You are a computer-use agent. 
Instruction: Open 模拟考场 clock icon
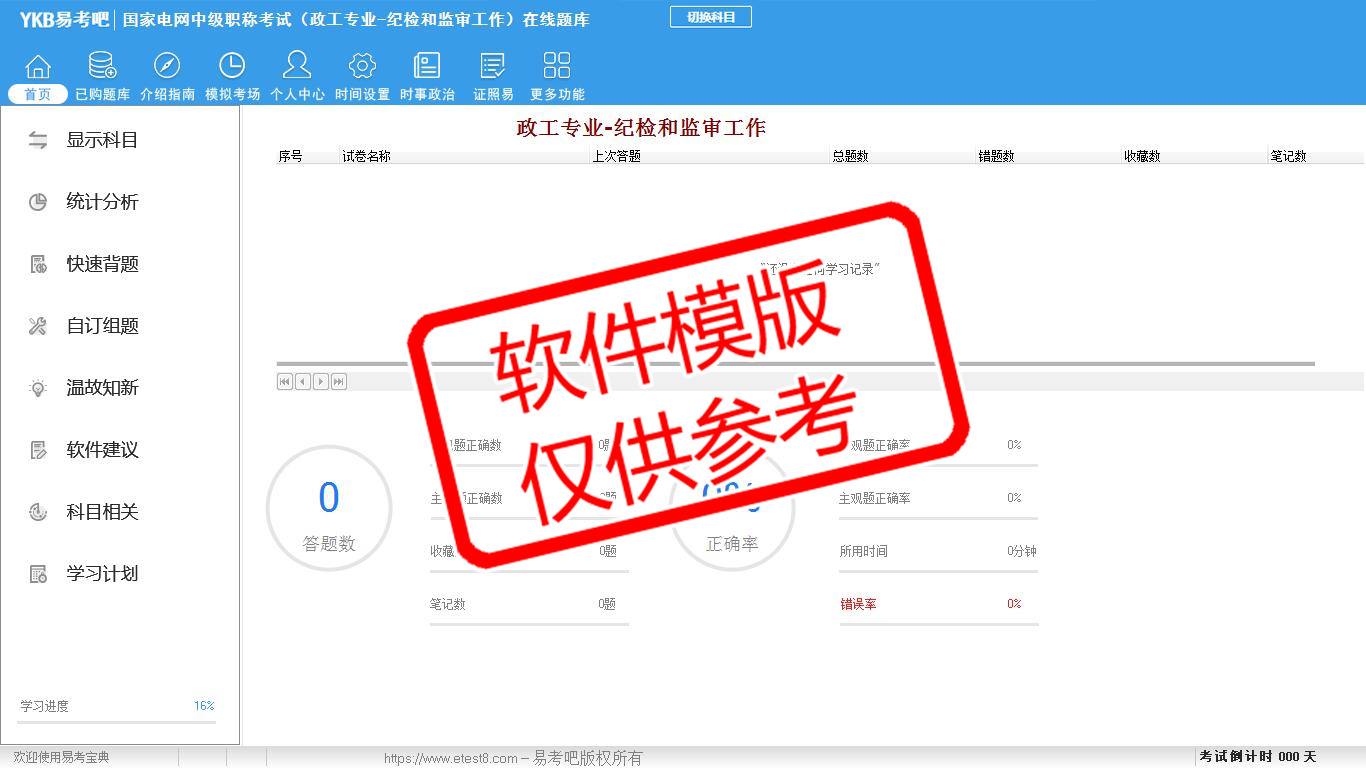[x=232, y=67]
